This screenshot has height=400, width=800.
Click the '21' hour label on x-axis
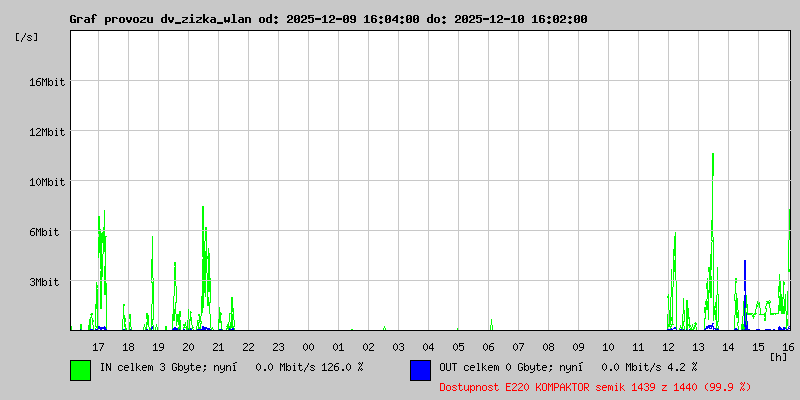[x=218, y=347]
